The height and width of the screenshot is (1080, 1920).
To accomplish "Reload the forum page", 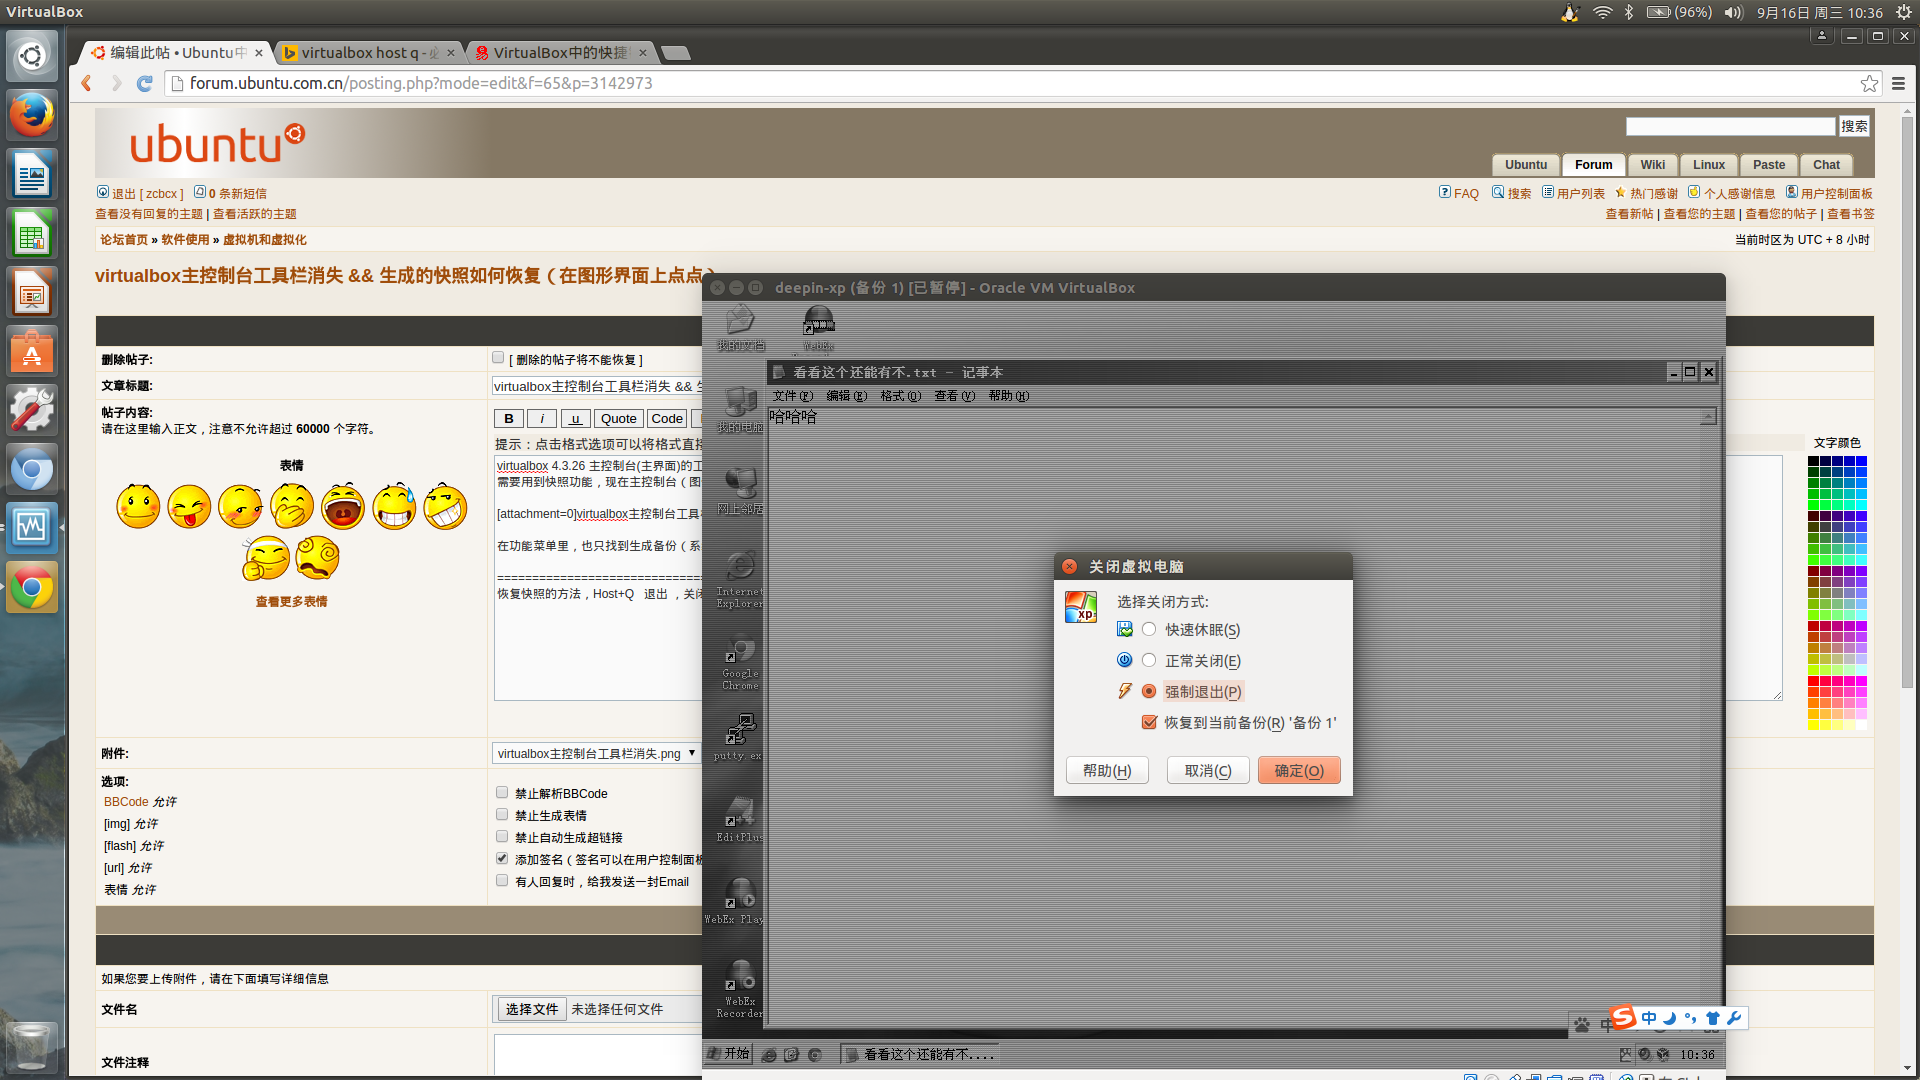I will (144, 83).
